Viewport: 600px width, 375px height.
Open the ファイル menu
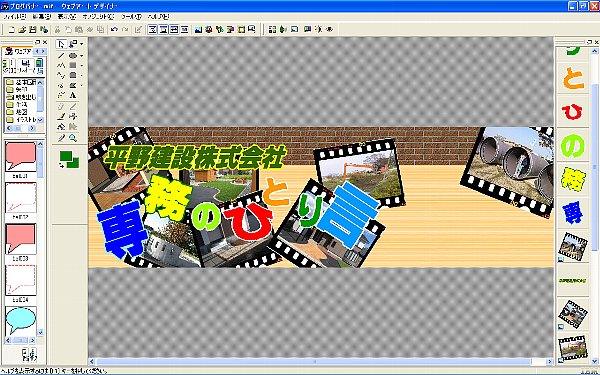point(15,17)
